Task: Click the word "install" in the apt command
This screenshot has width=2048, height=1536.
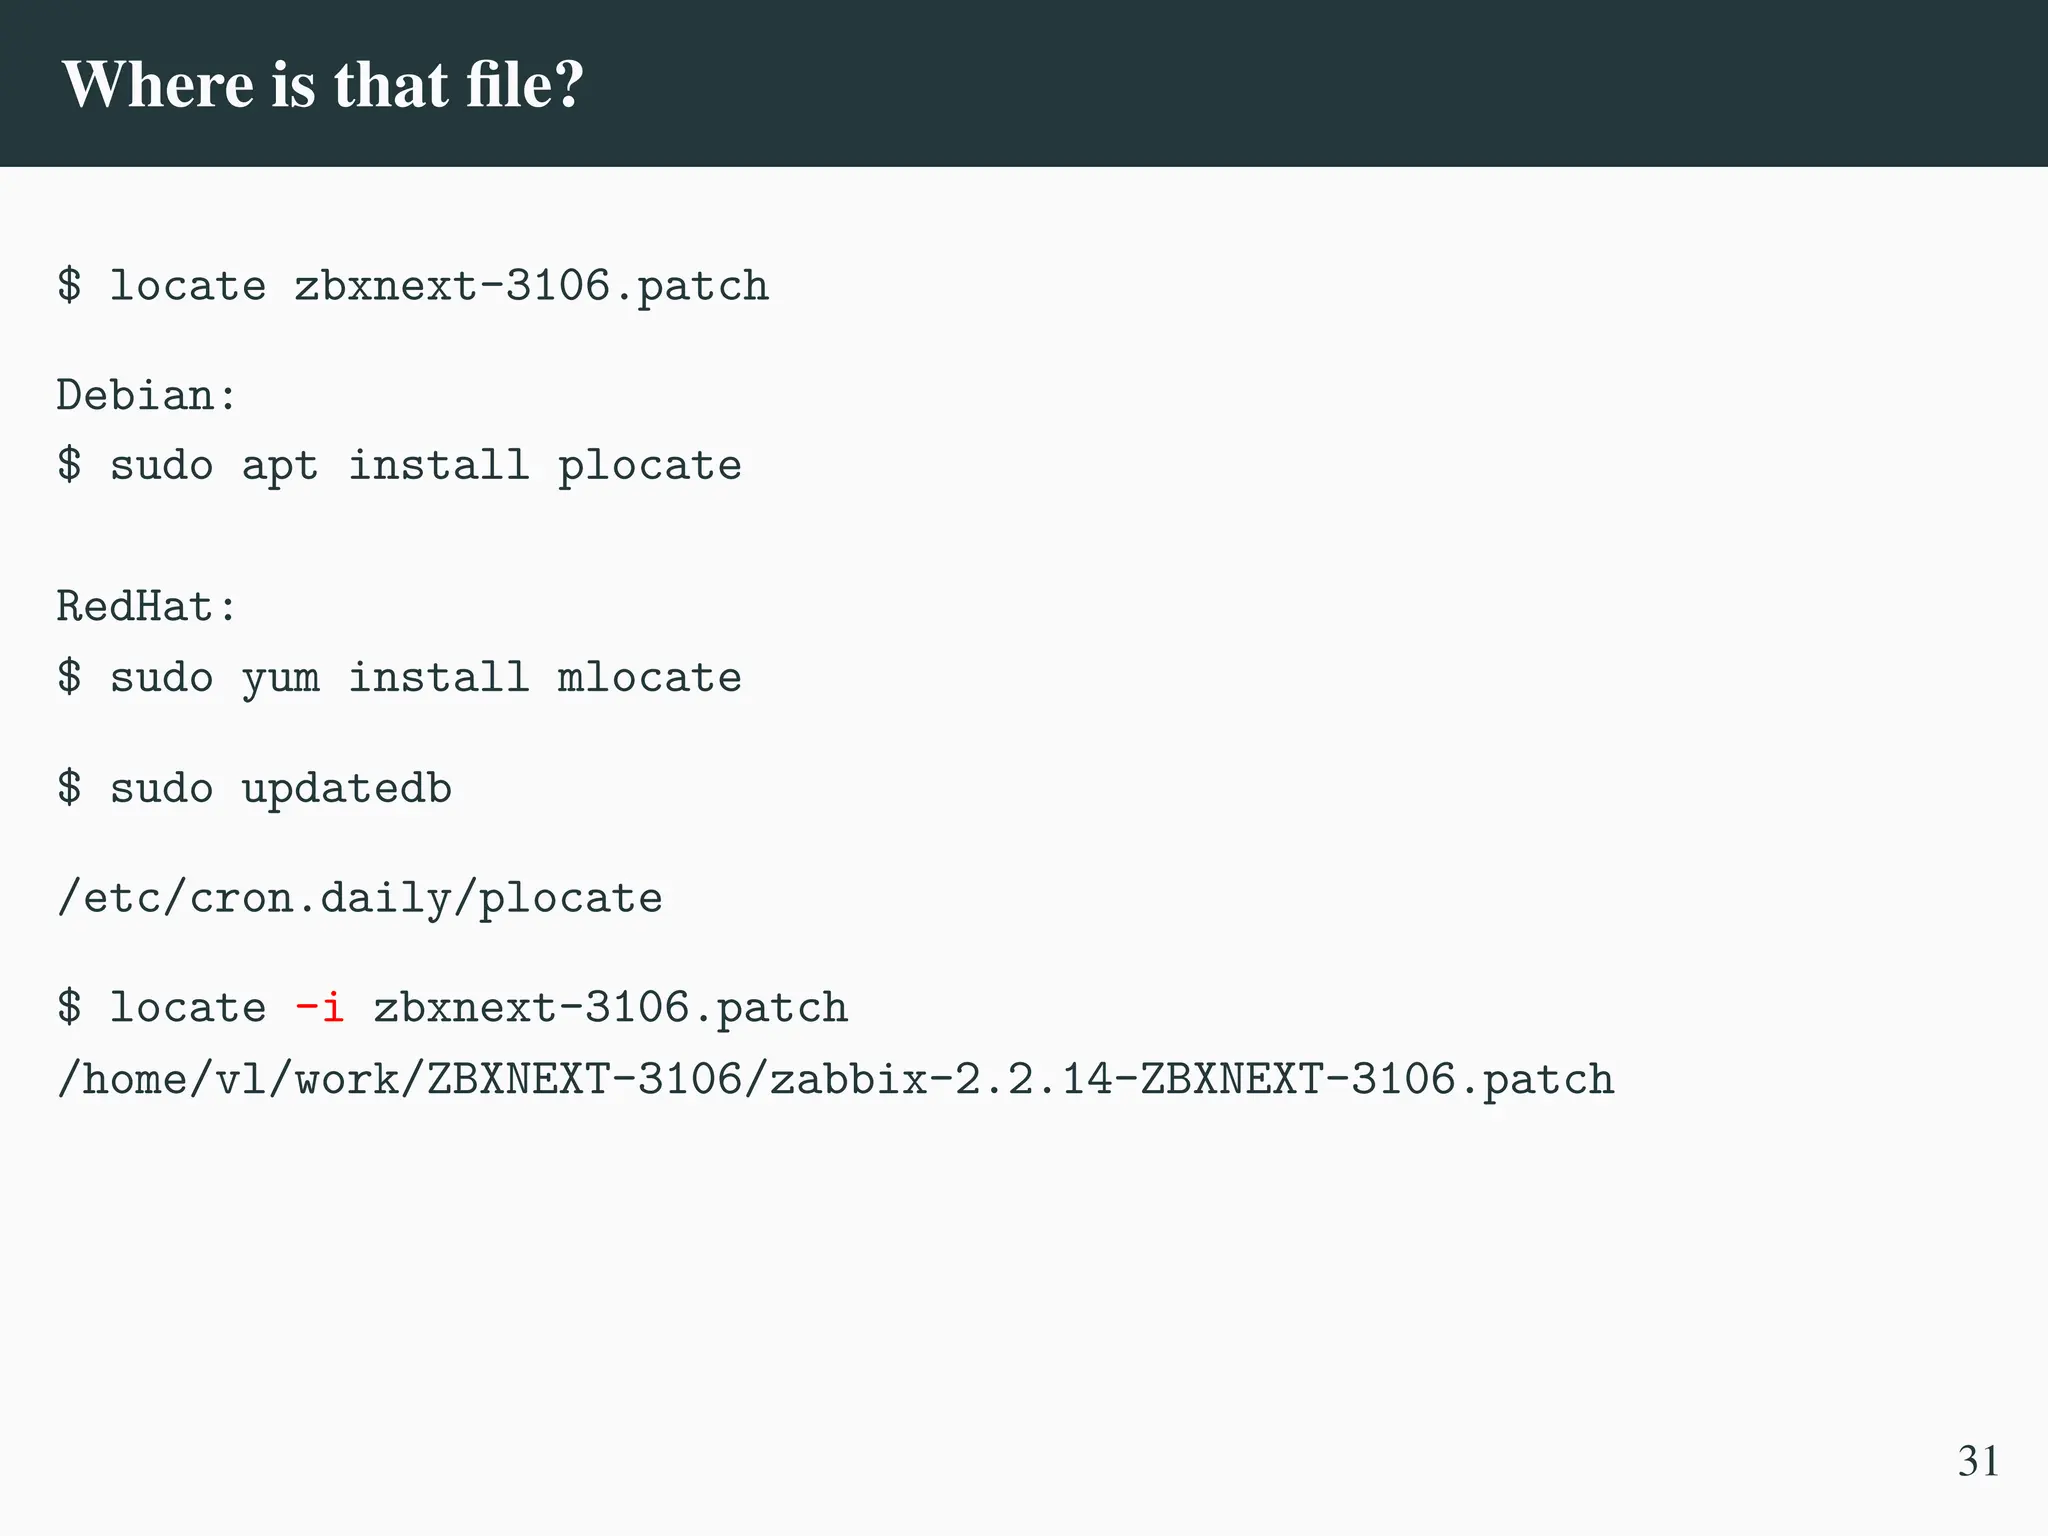Action: (x=438, y=466)
